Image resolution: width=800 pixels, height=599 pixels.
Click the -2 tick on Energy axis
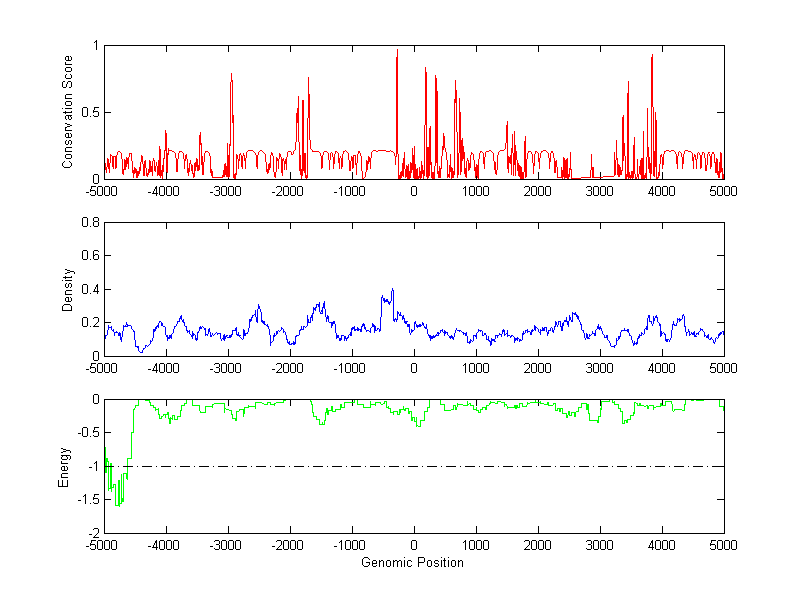tap(93, 534)
